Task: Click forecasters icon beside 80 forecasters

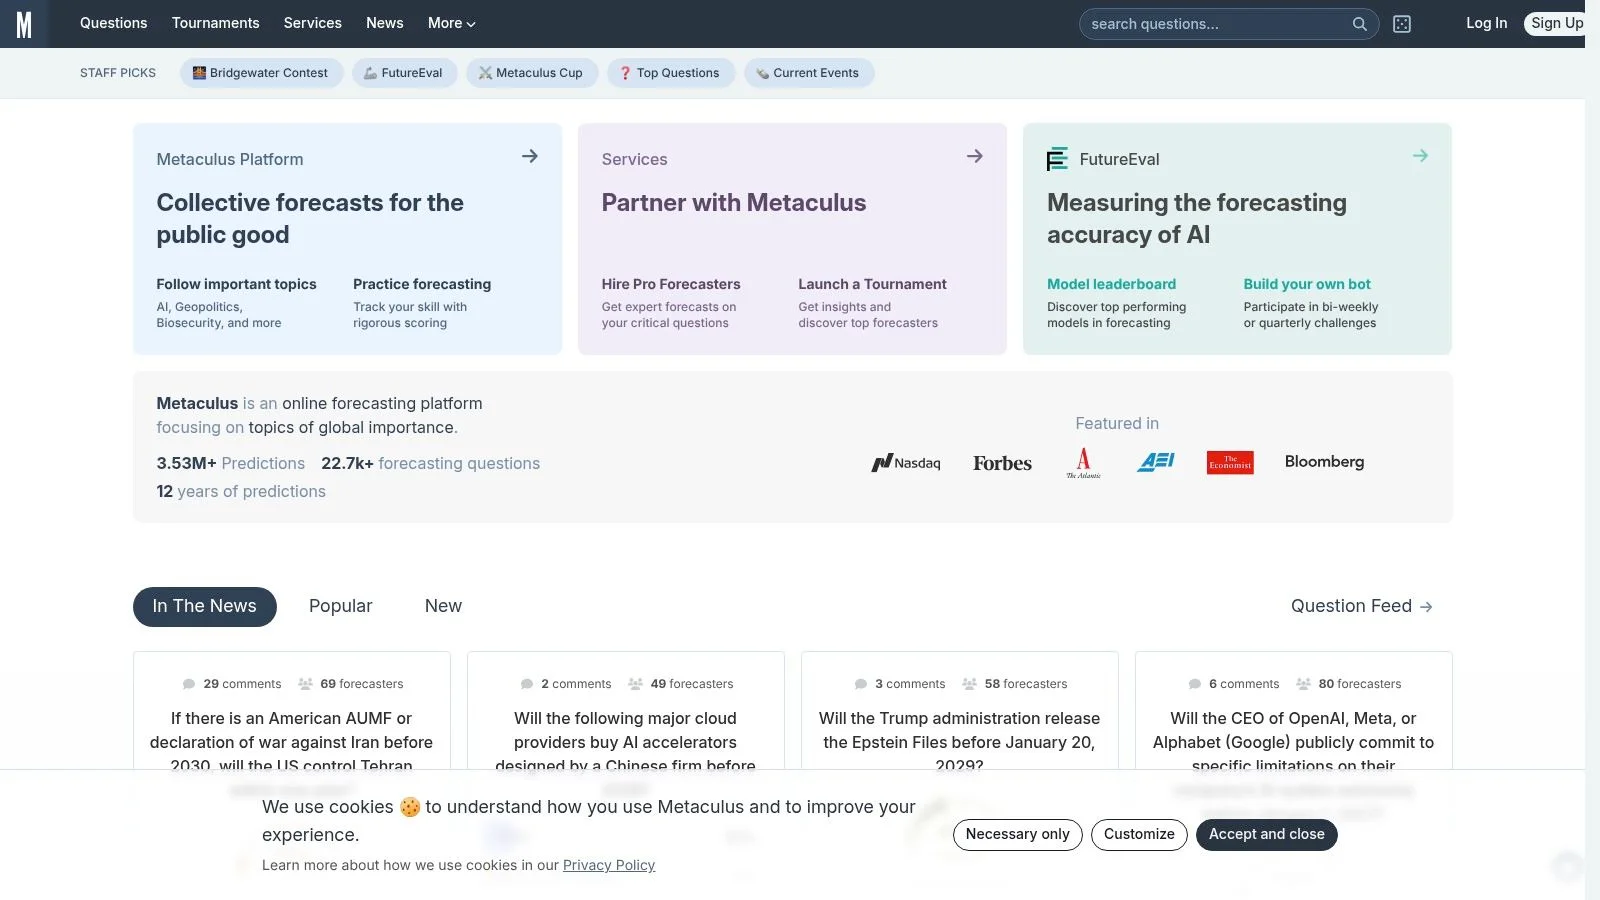Action: tap(1304, 684)
